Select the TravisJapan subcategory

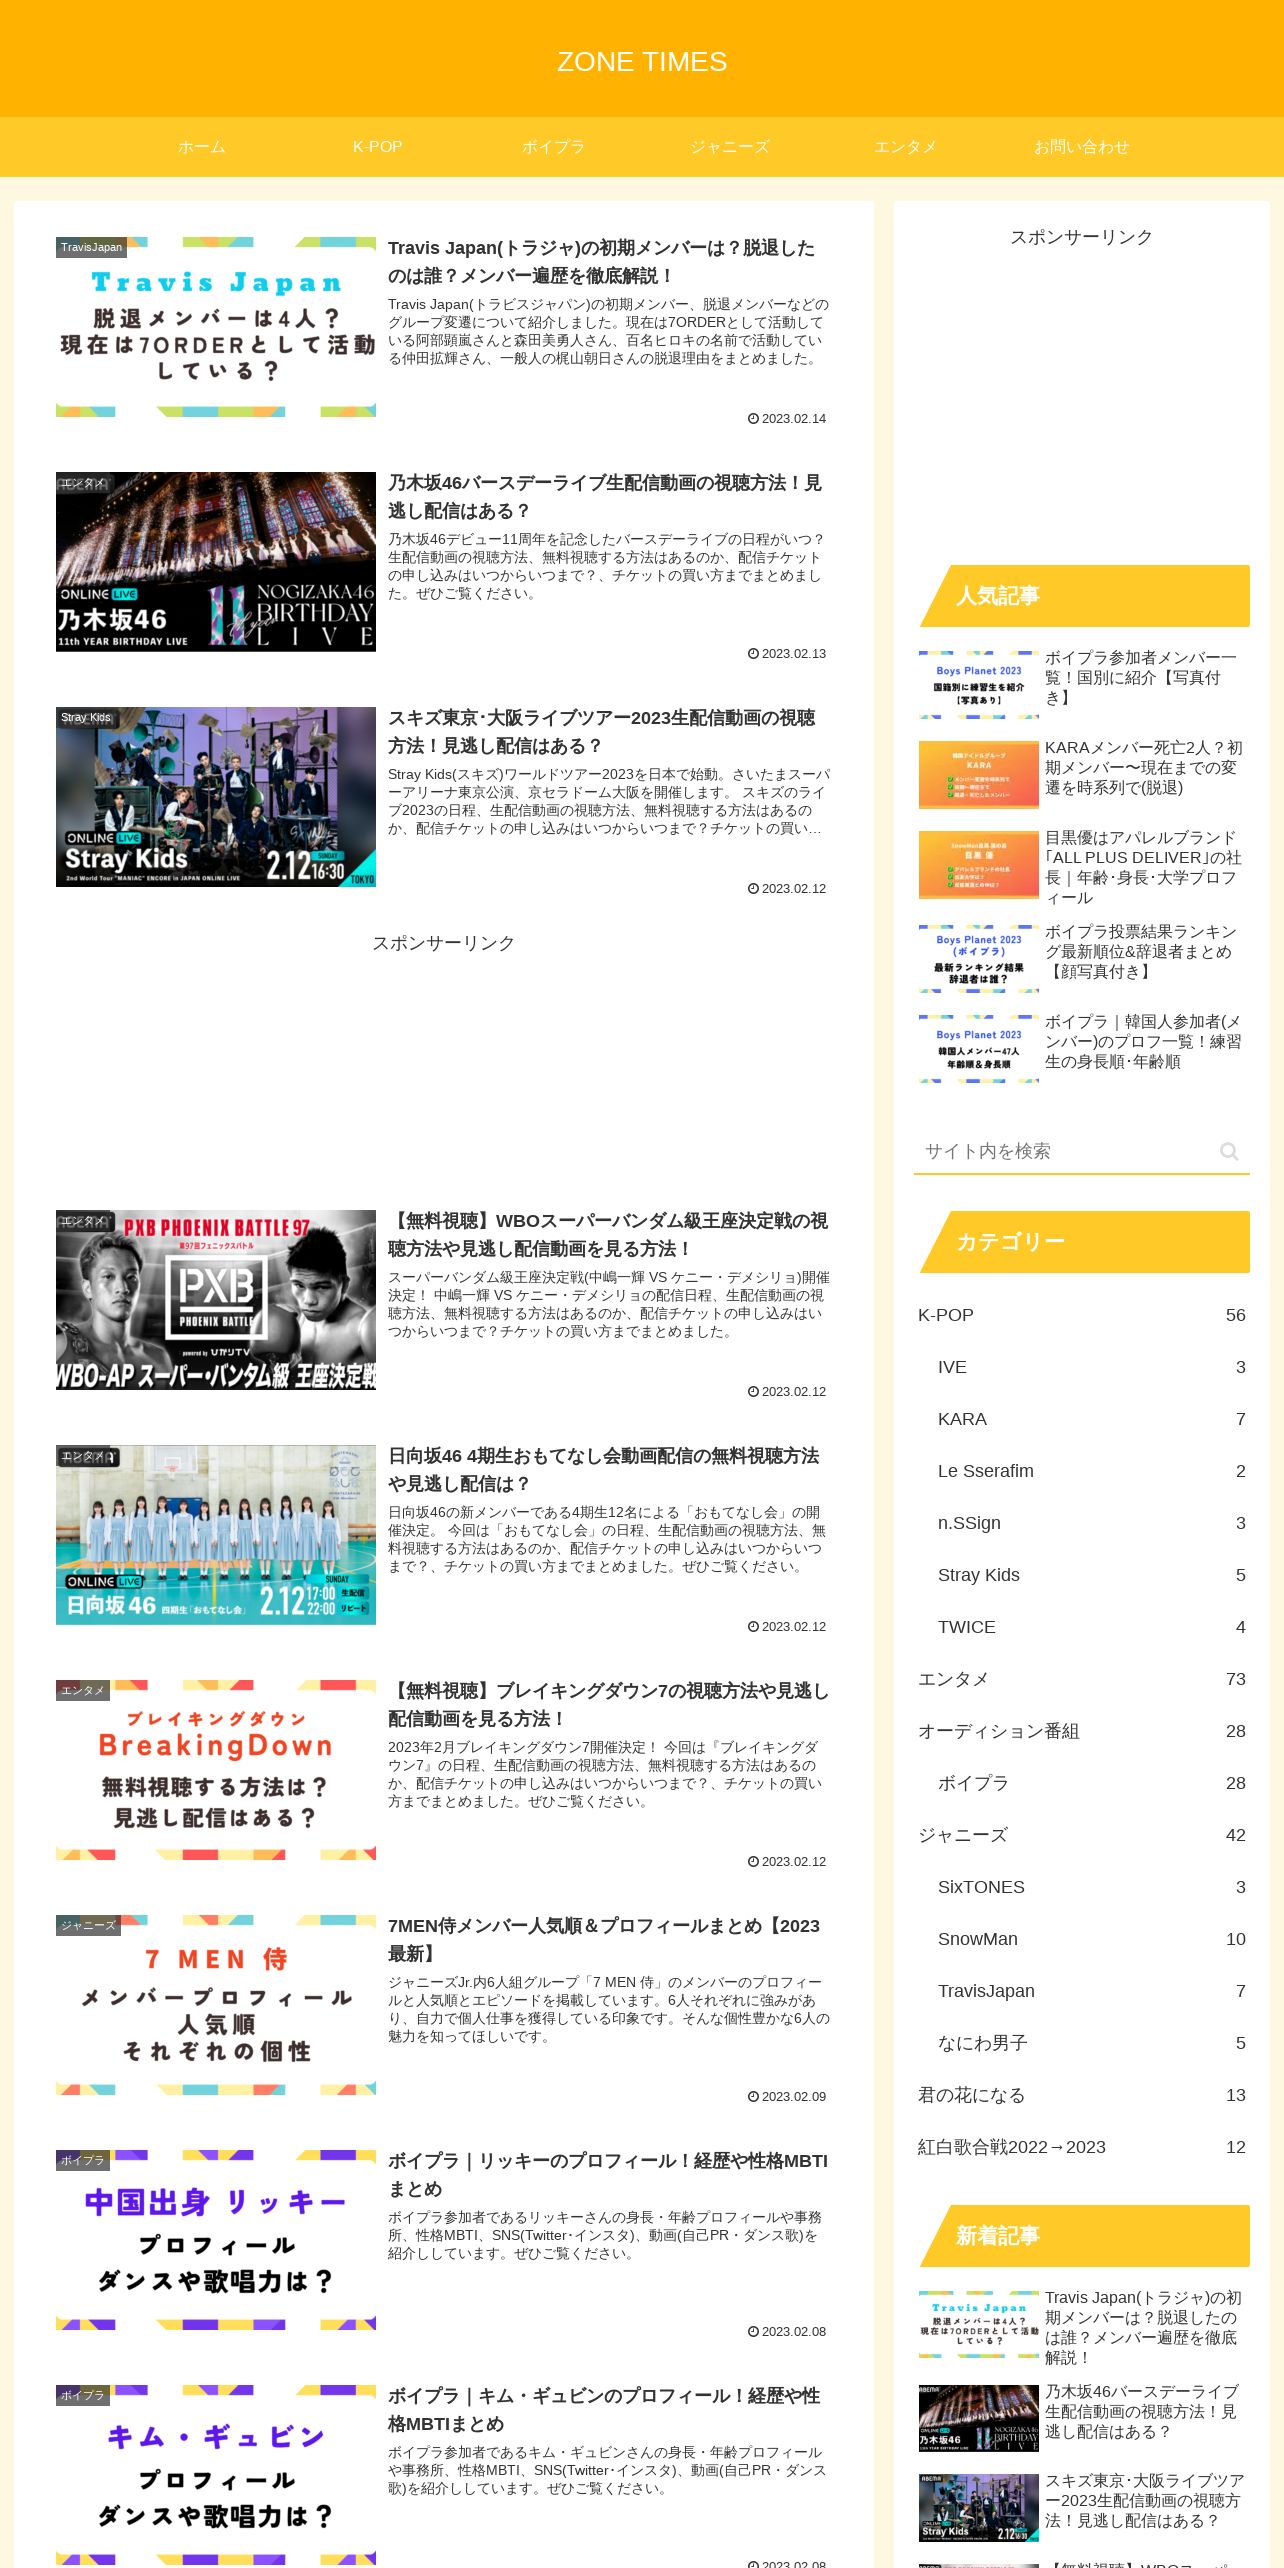[1092, 1991]
